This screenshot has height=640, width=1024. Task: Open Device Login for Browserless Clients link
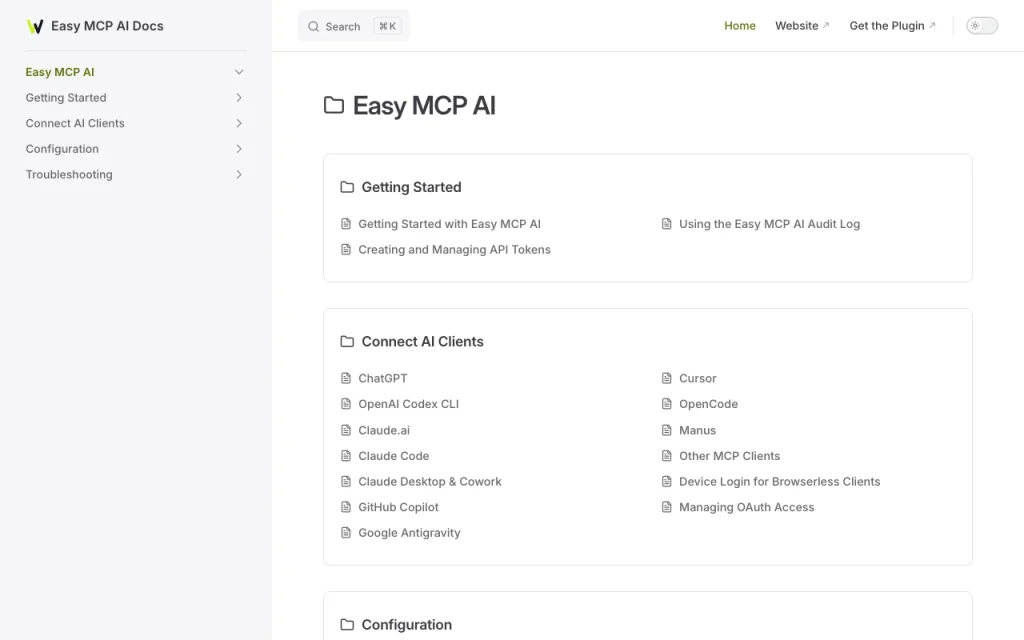click(780, 481)
